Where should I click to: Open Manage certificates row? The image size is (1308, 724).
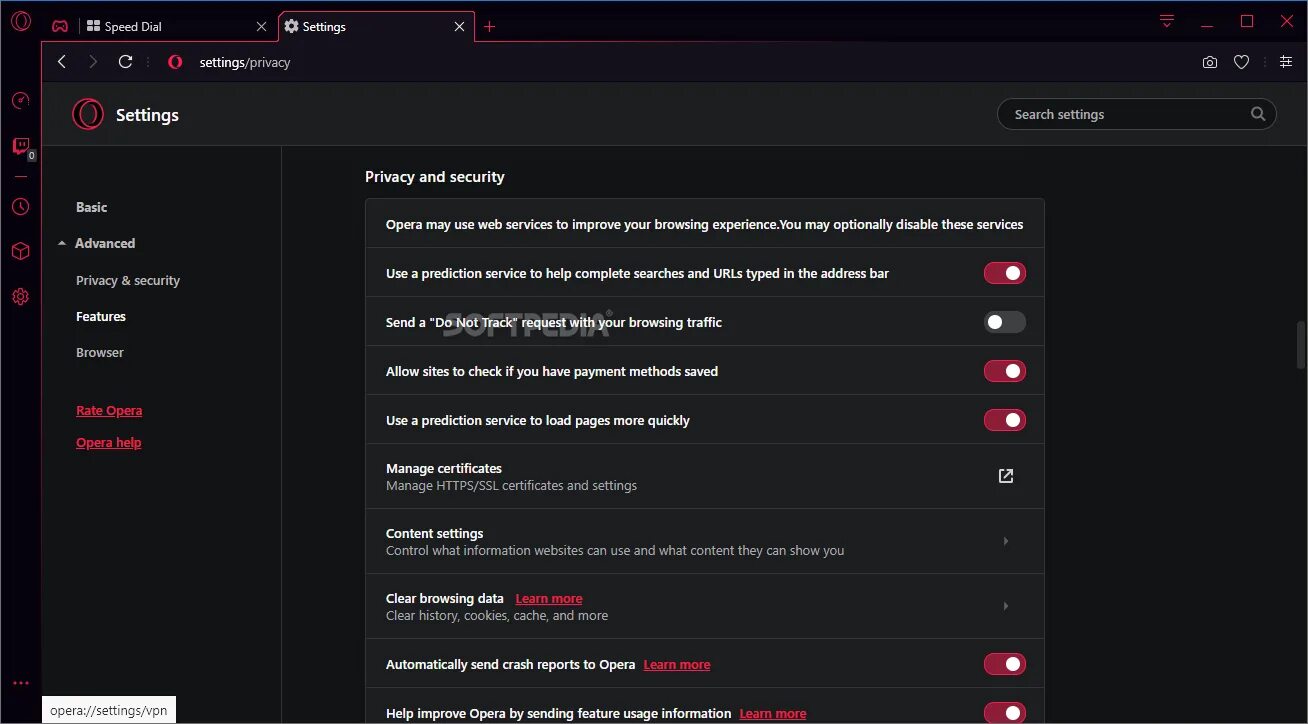point(705,476)
